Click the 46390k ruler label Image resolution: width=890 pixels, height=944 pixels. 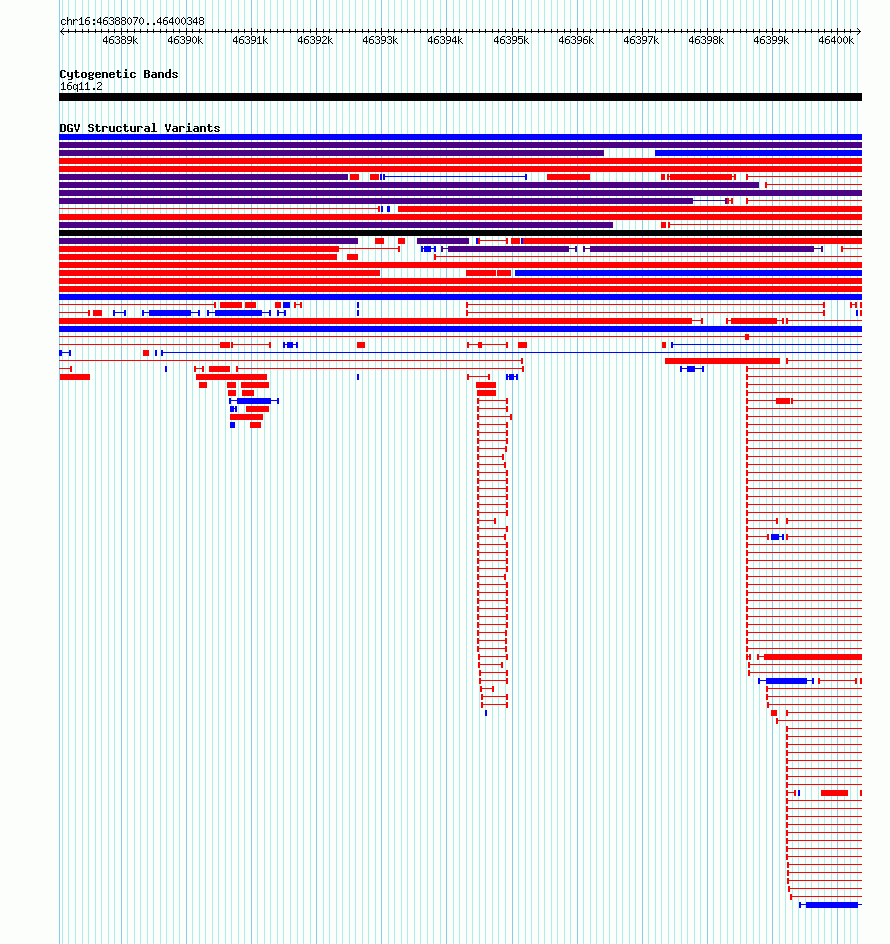point(185,40)
